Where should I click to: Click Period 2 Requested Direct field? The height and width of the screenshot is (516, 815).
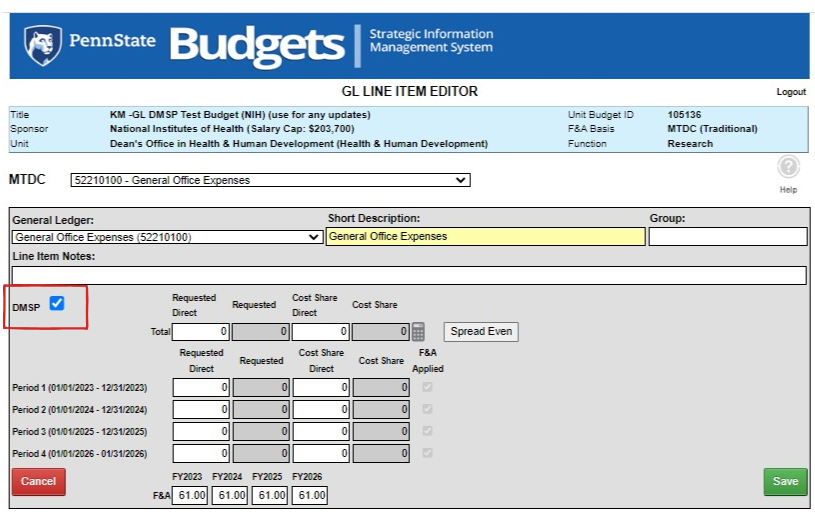click(201, 409)
